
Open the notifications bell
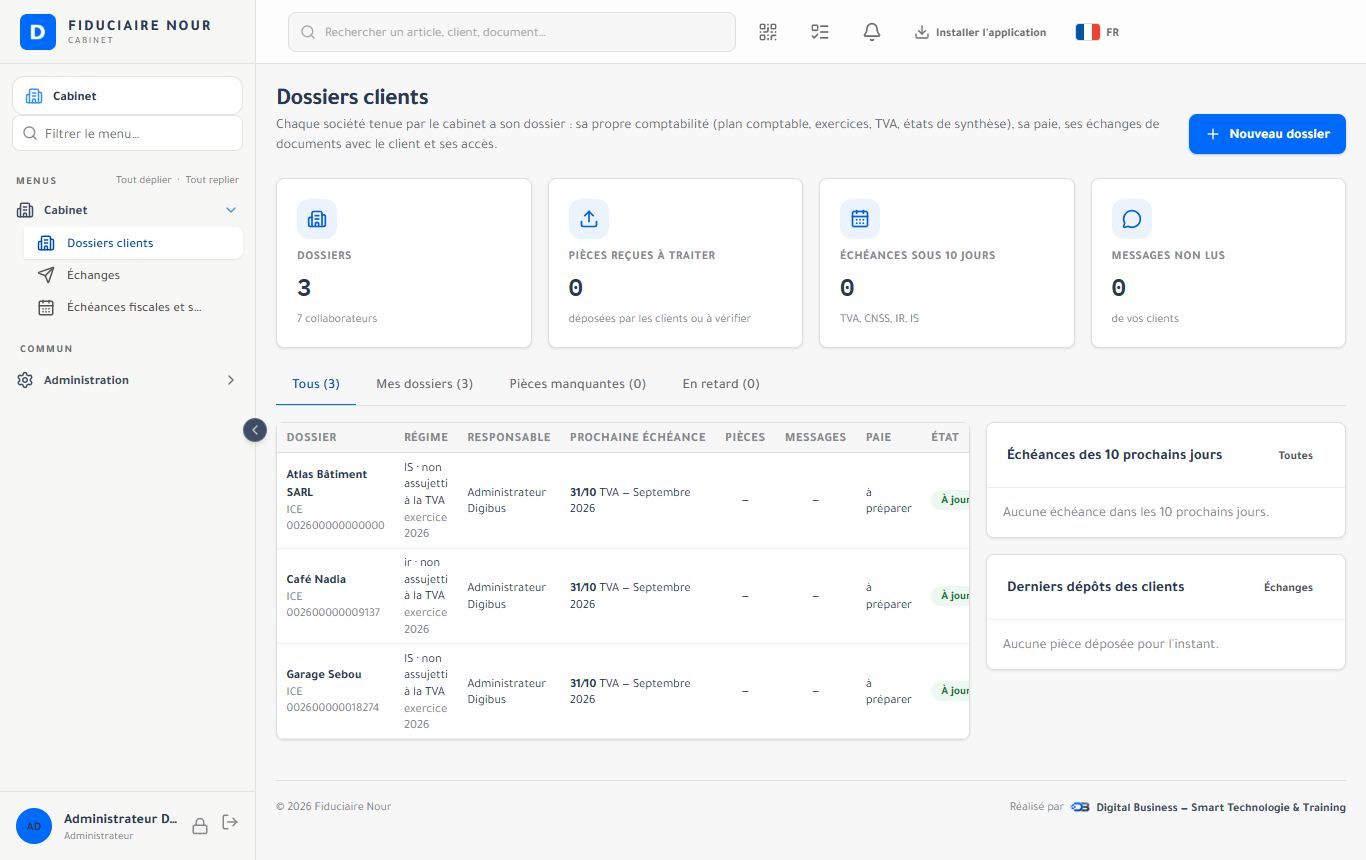point(872,32)
